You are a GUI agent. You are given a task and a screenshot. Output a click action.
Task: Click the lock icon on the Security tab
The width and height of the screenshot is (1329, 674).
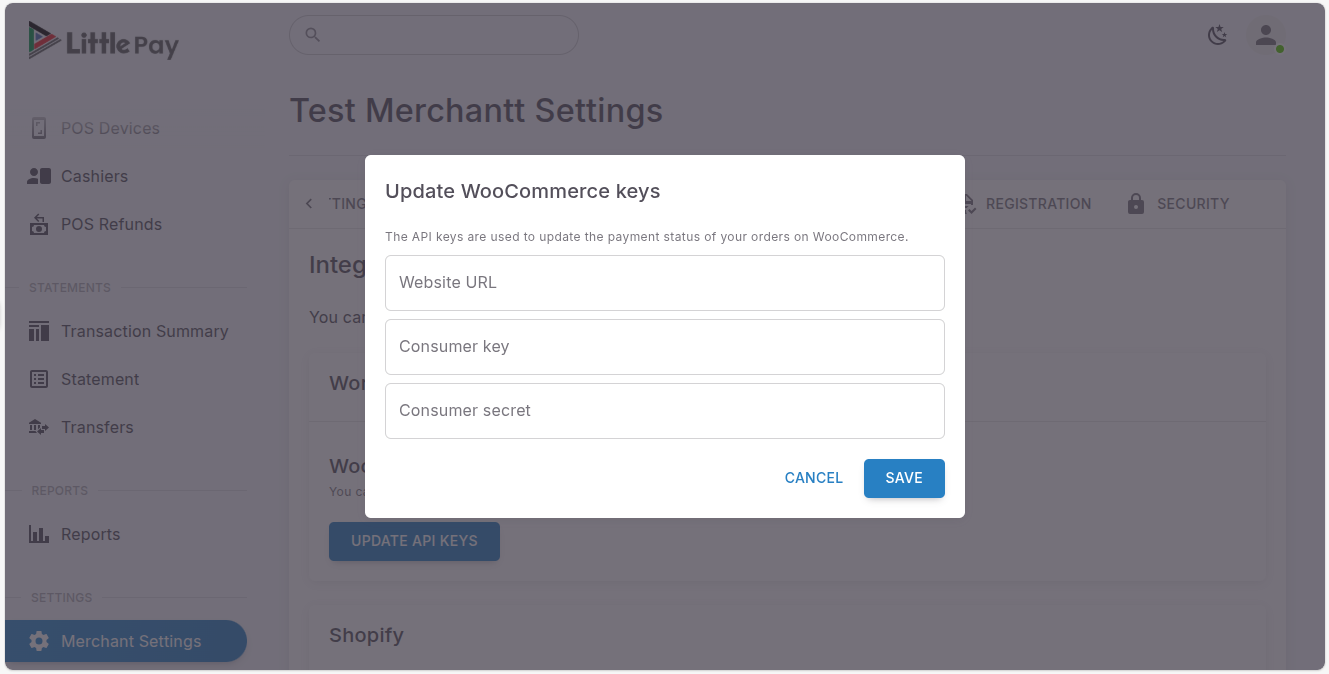(1136, 203)
